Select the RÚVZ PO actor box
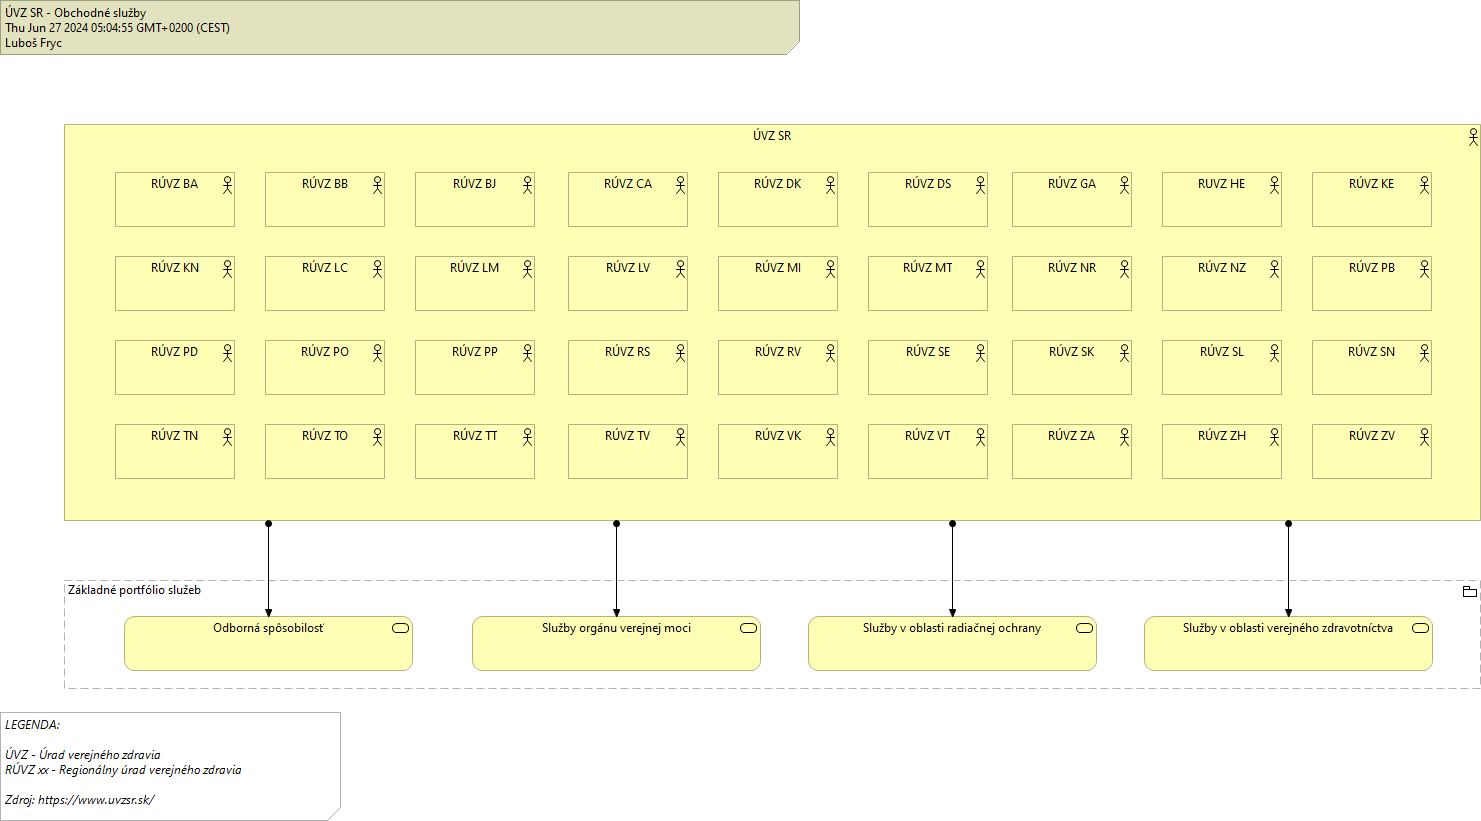1481x821 pixels. 325,368
